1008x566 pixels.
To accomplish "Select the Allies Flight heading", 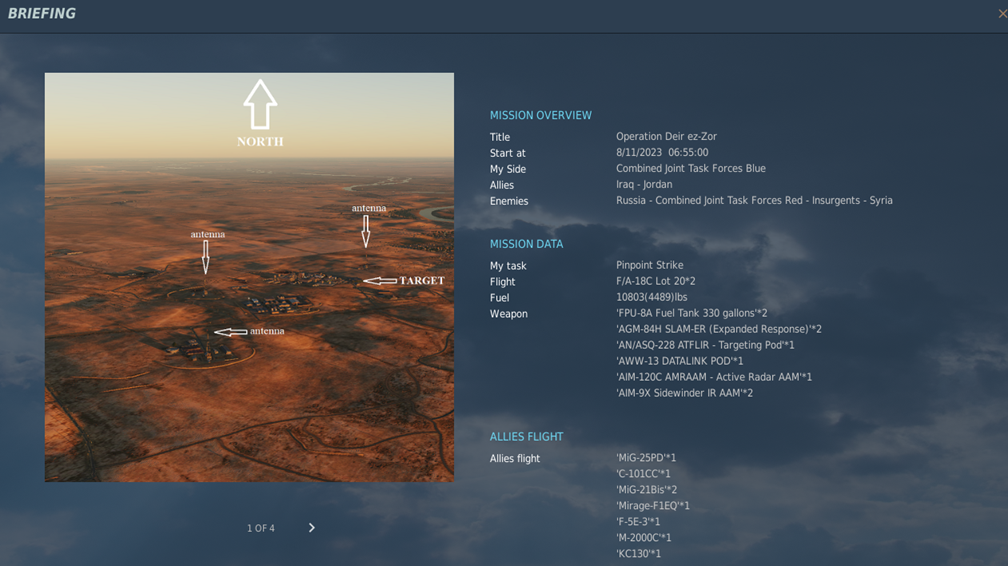I will (526, 437).
